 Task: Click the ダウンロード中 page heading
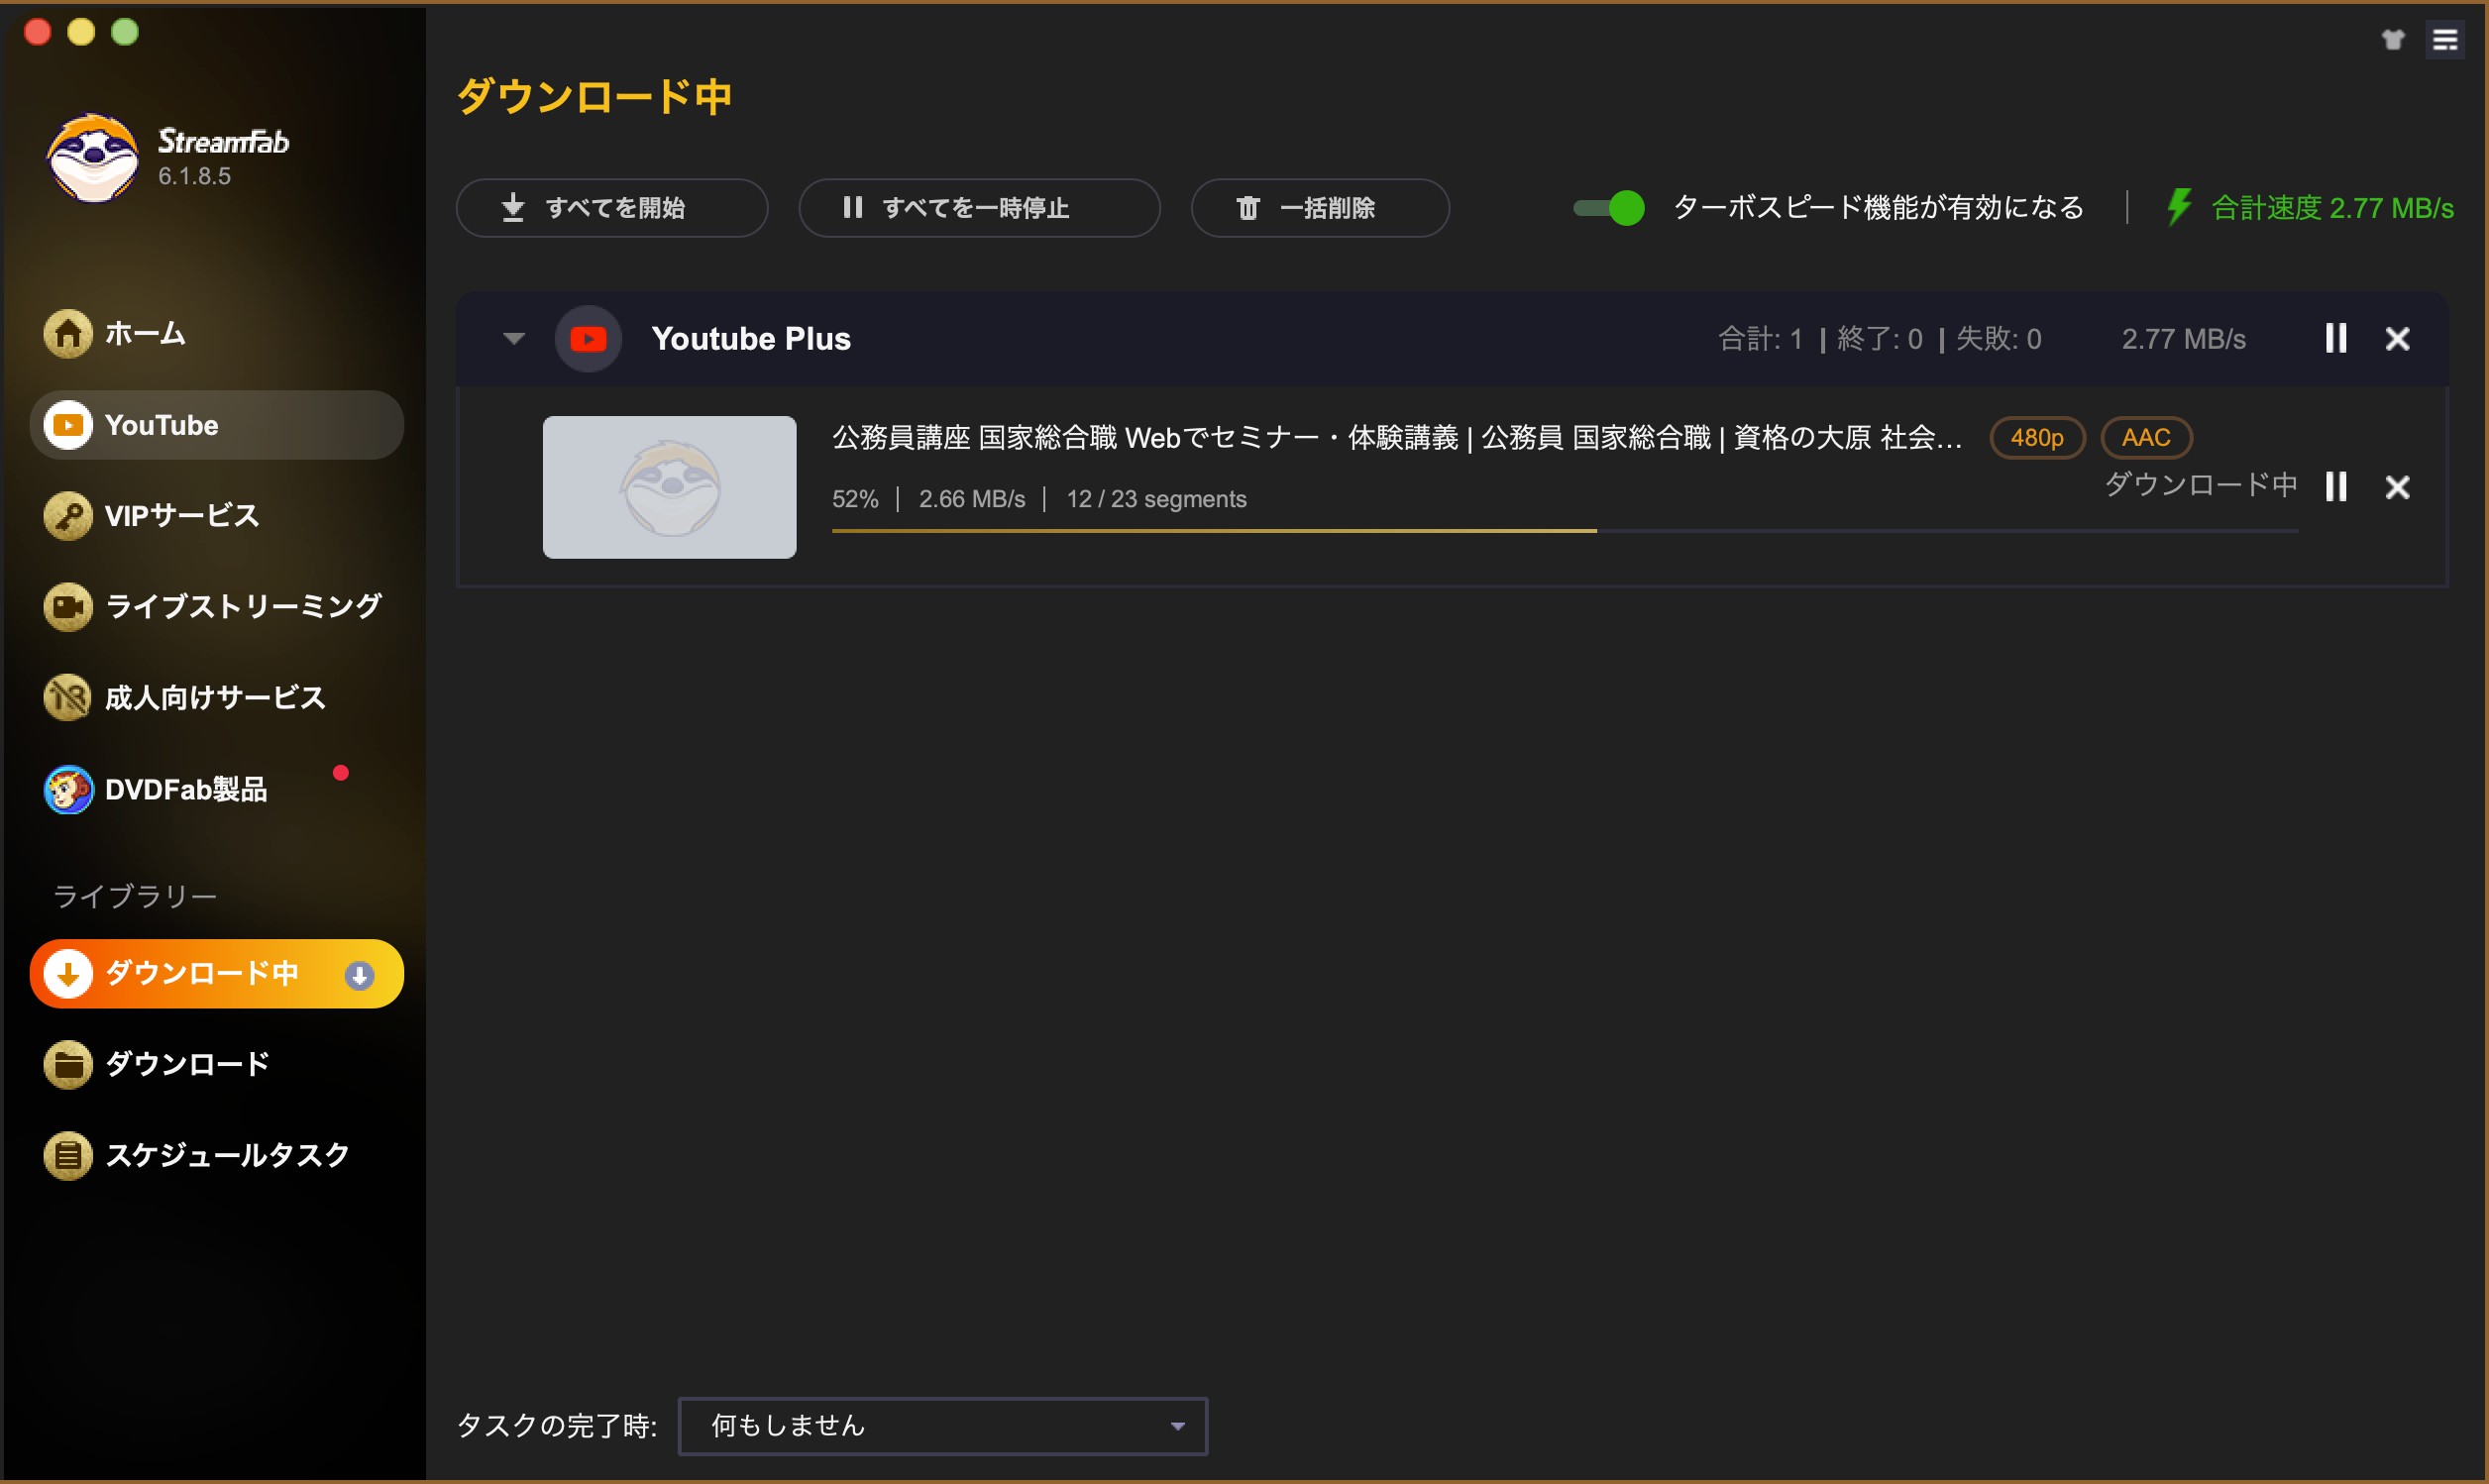[x=594, y=96]
